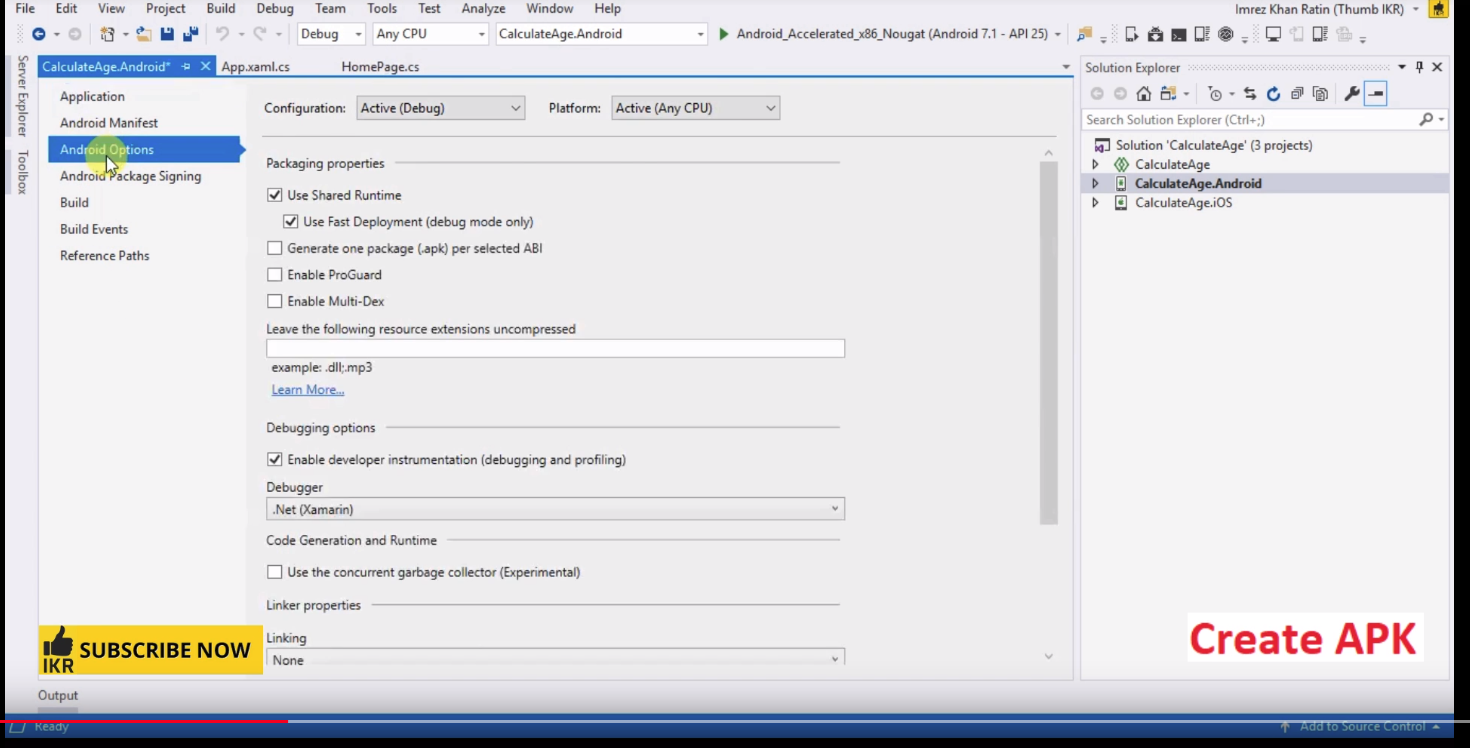
Task: Open the Platform Active (Any CPU) dropdown
Action: click(x=695, y=108)
